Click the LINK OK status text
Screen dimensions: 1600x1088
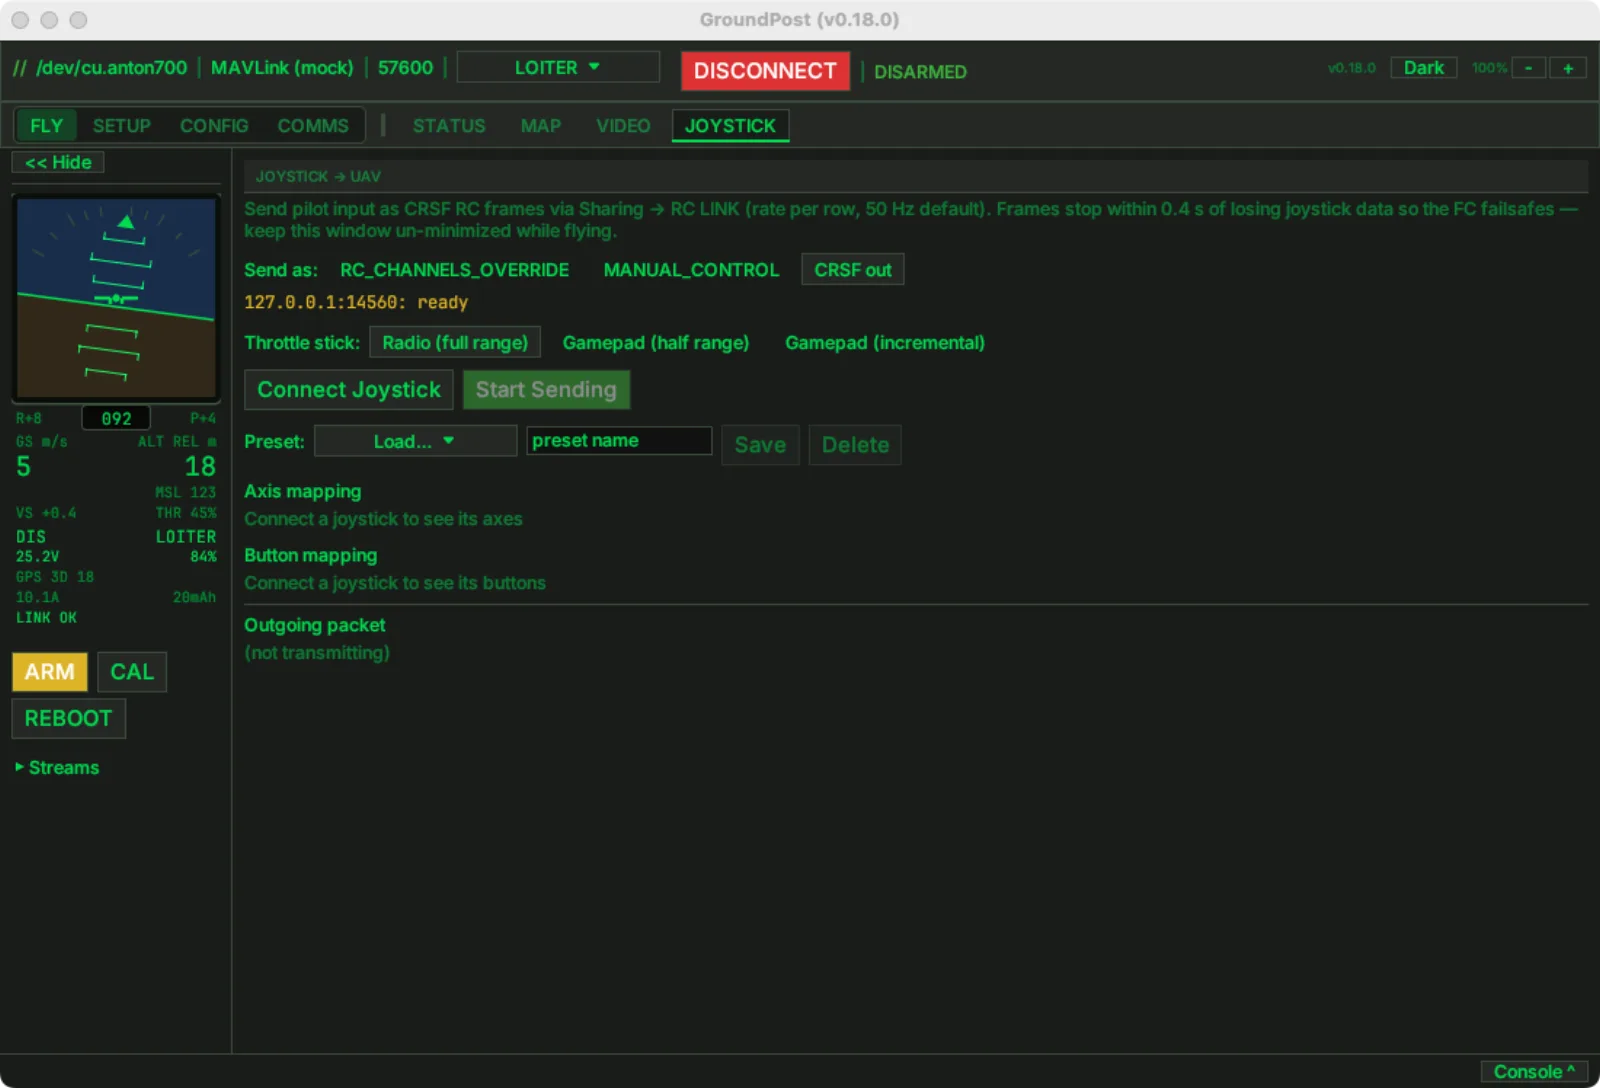[x=46, y=618]
